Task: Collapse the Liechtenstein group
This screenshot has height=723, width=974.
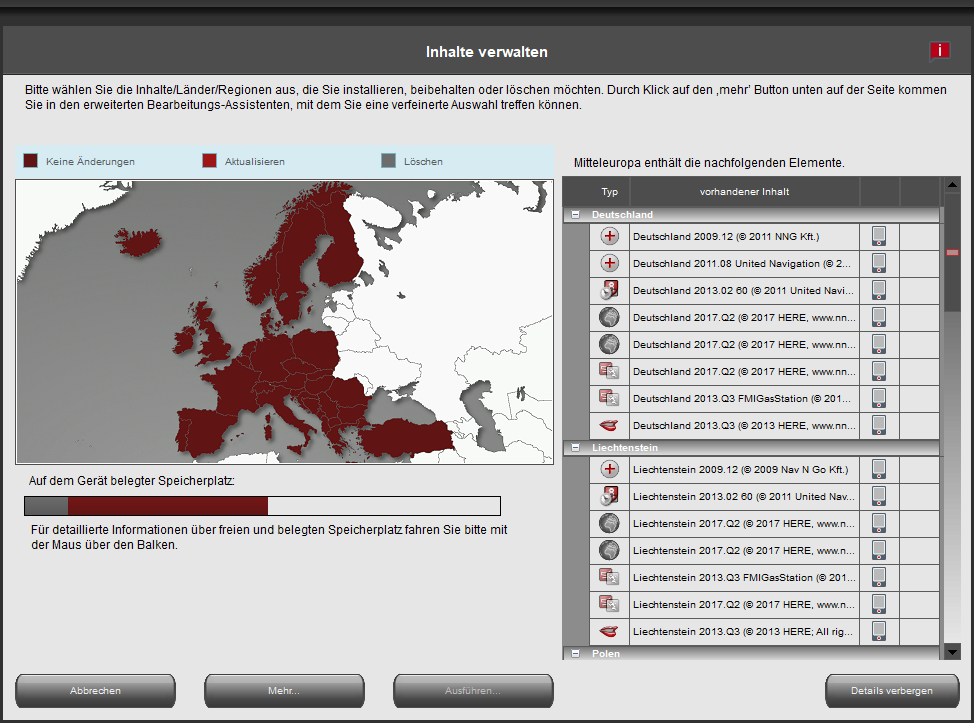Action: click(576, 448)
